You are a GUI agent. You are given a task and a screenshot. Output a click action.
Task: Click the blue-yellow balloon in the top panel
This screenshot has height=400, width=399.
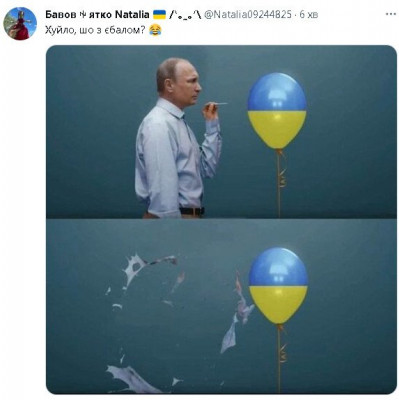(x=277, y=111)
